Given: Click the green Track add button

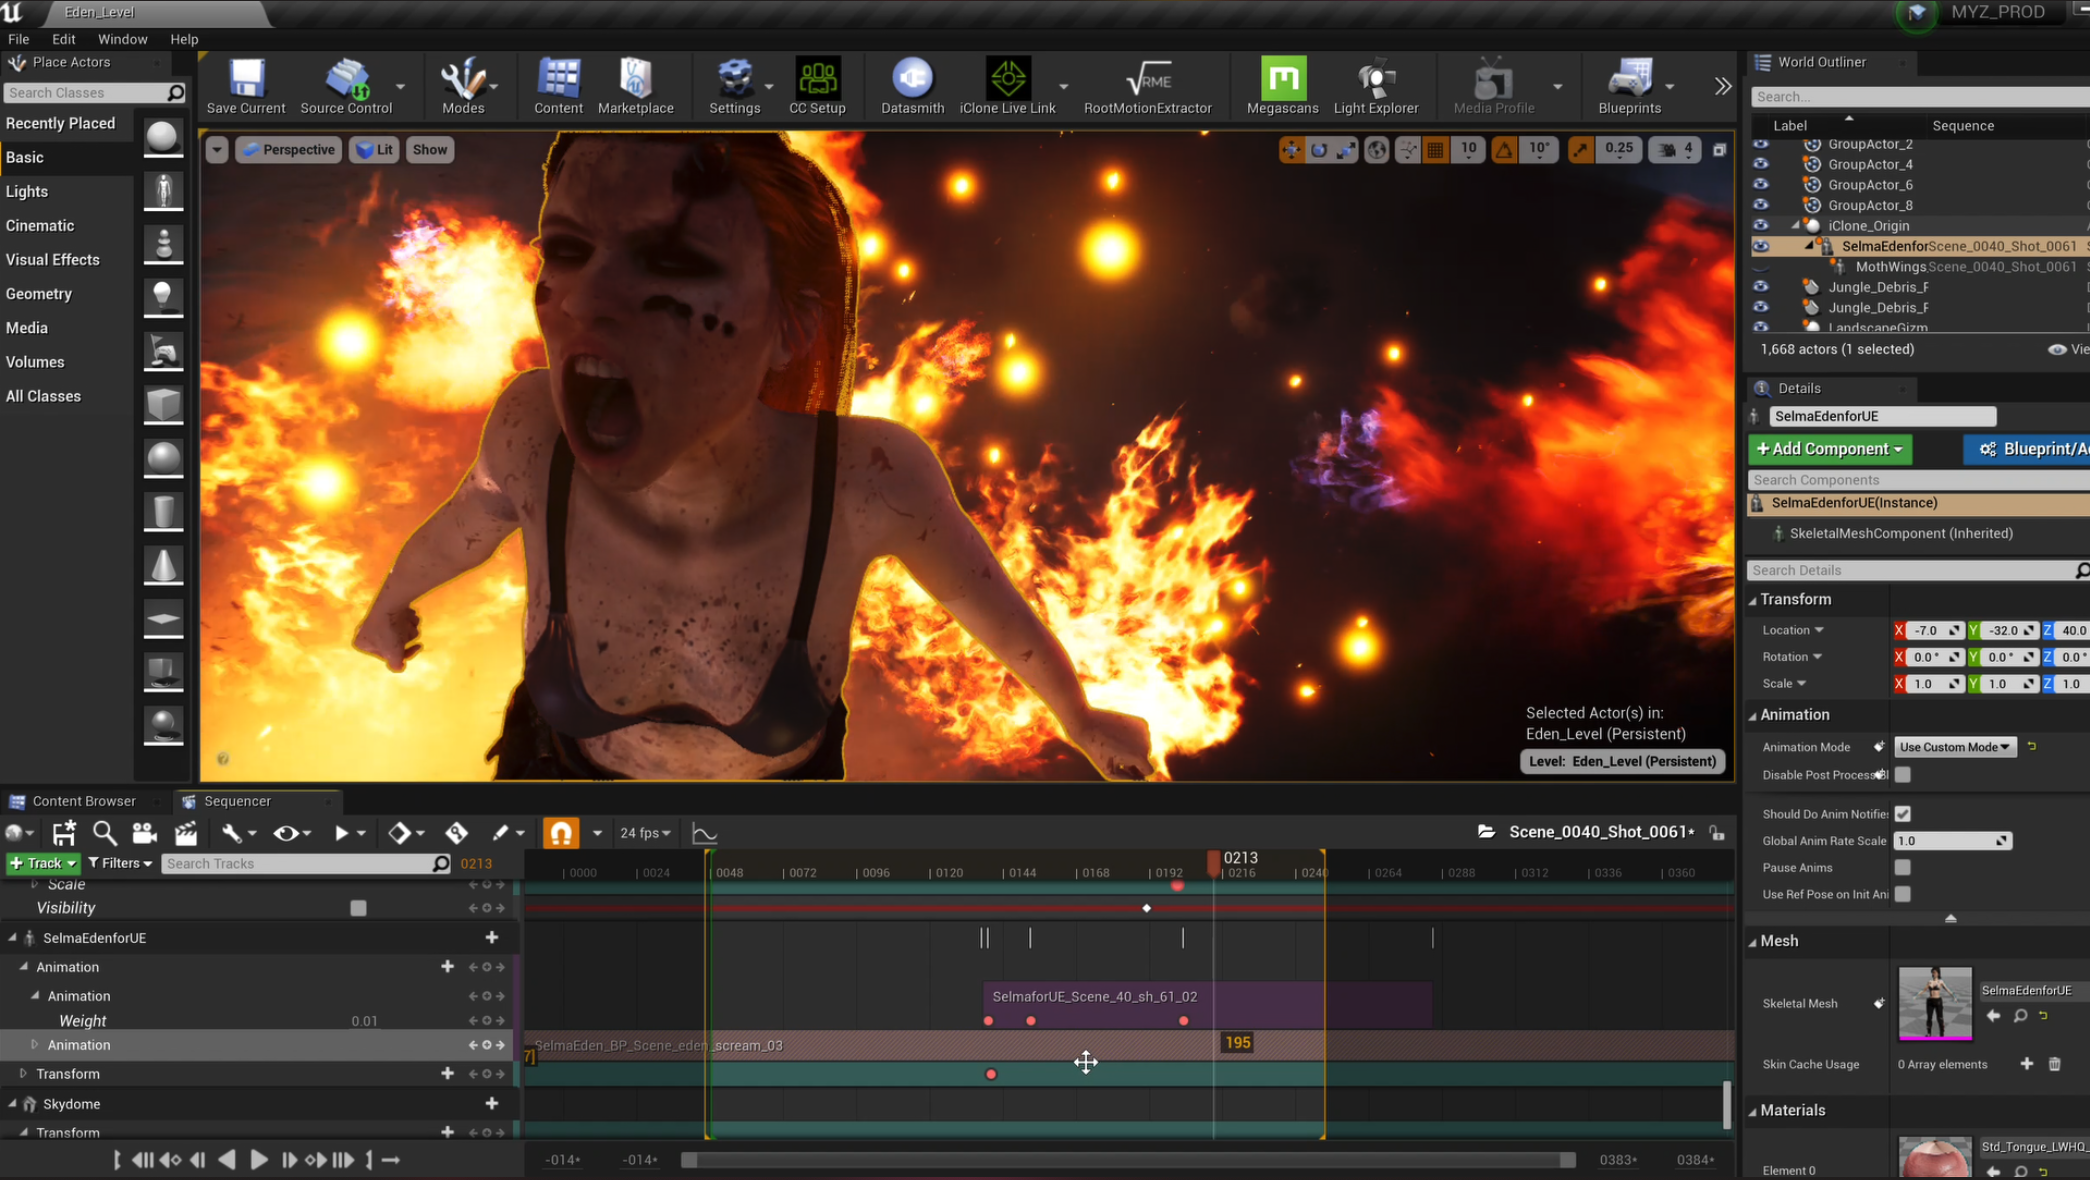Looking at the screenshot, I should click(43, 864).
